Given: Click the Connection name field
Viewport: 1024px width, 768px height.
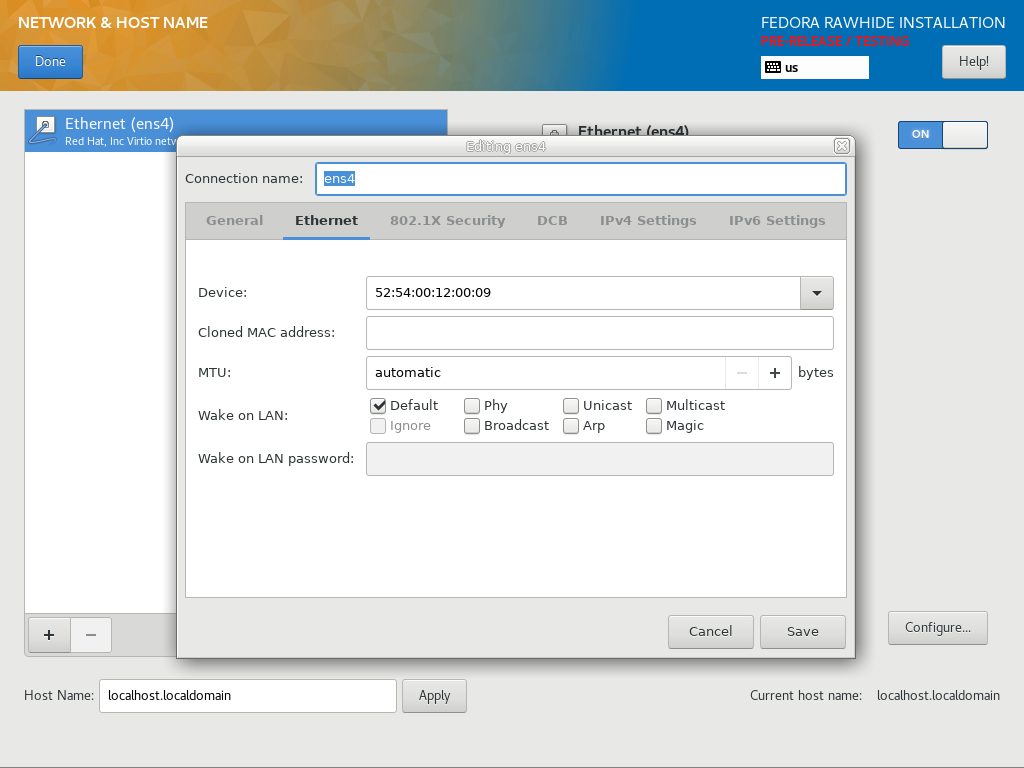Looking at the screenshot, I should tap(581, 179).
